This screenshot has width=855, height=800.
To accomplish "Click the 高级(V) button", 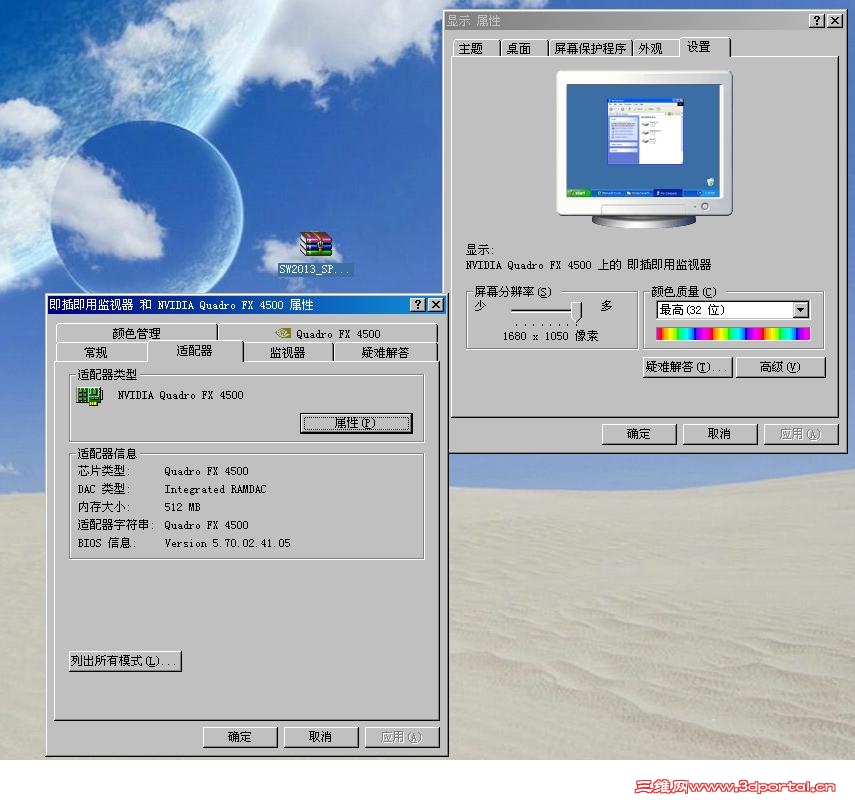I will [781, 367].
